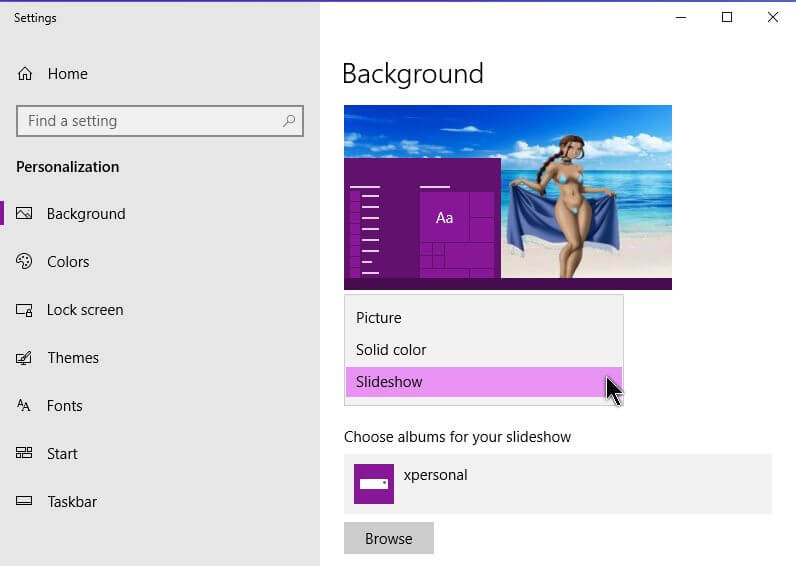
Task: Choose Picture from background dropdown
Action: click(483, 318)
